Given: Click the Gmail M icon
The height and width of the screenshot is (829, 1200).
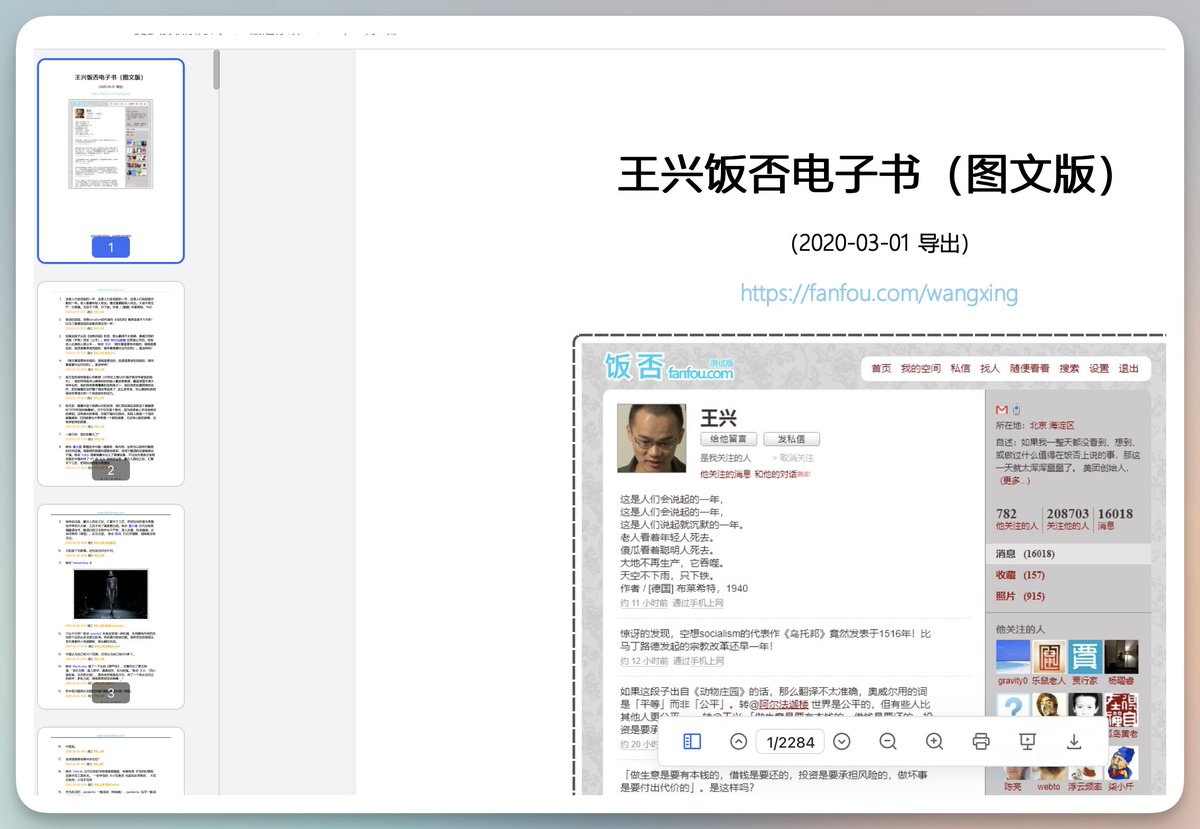Looking at the screenshot, I should pyautogui.click(x=1002, y=411).
